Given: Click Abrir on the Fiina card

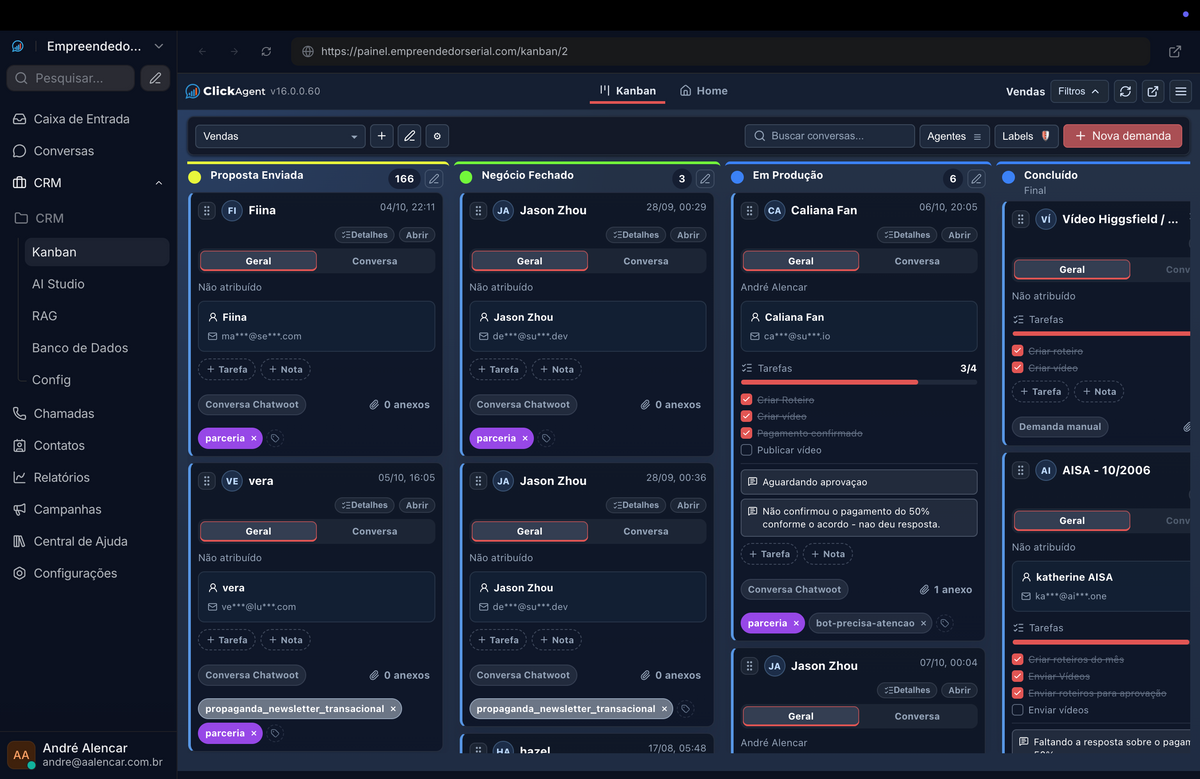Looking at the screenshot, I should (x=417, y=235).
